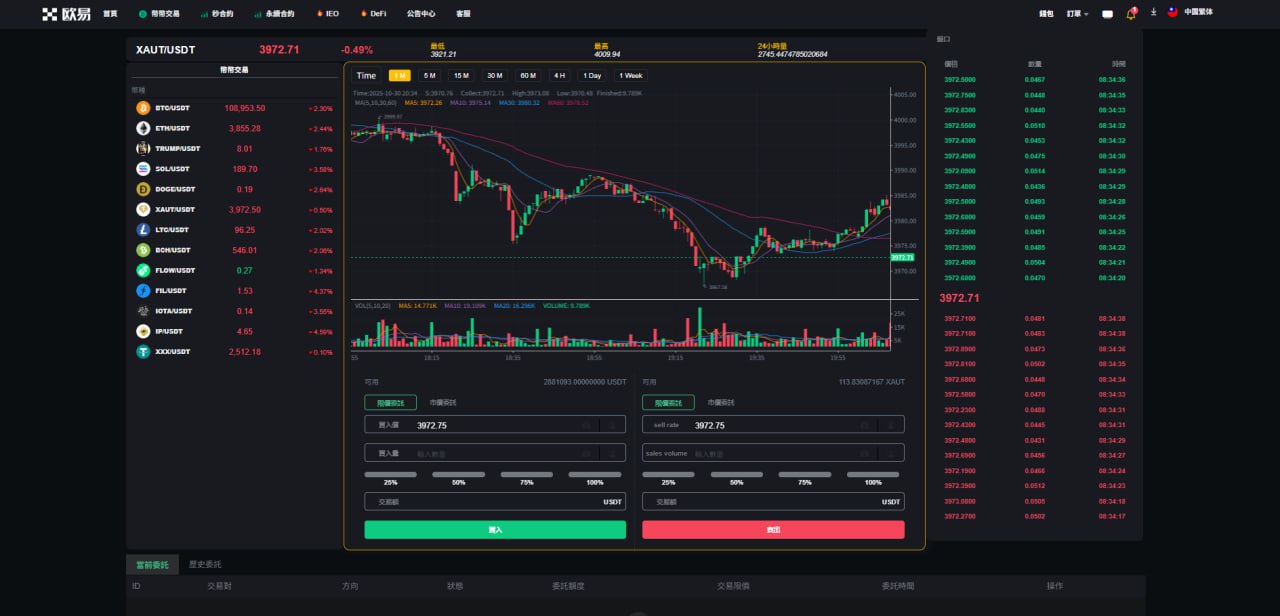Click the Dogecoin icon for DOGE/USDT
The image size is (1280, 616).
(x=143, y=189)
